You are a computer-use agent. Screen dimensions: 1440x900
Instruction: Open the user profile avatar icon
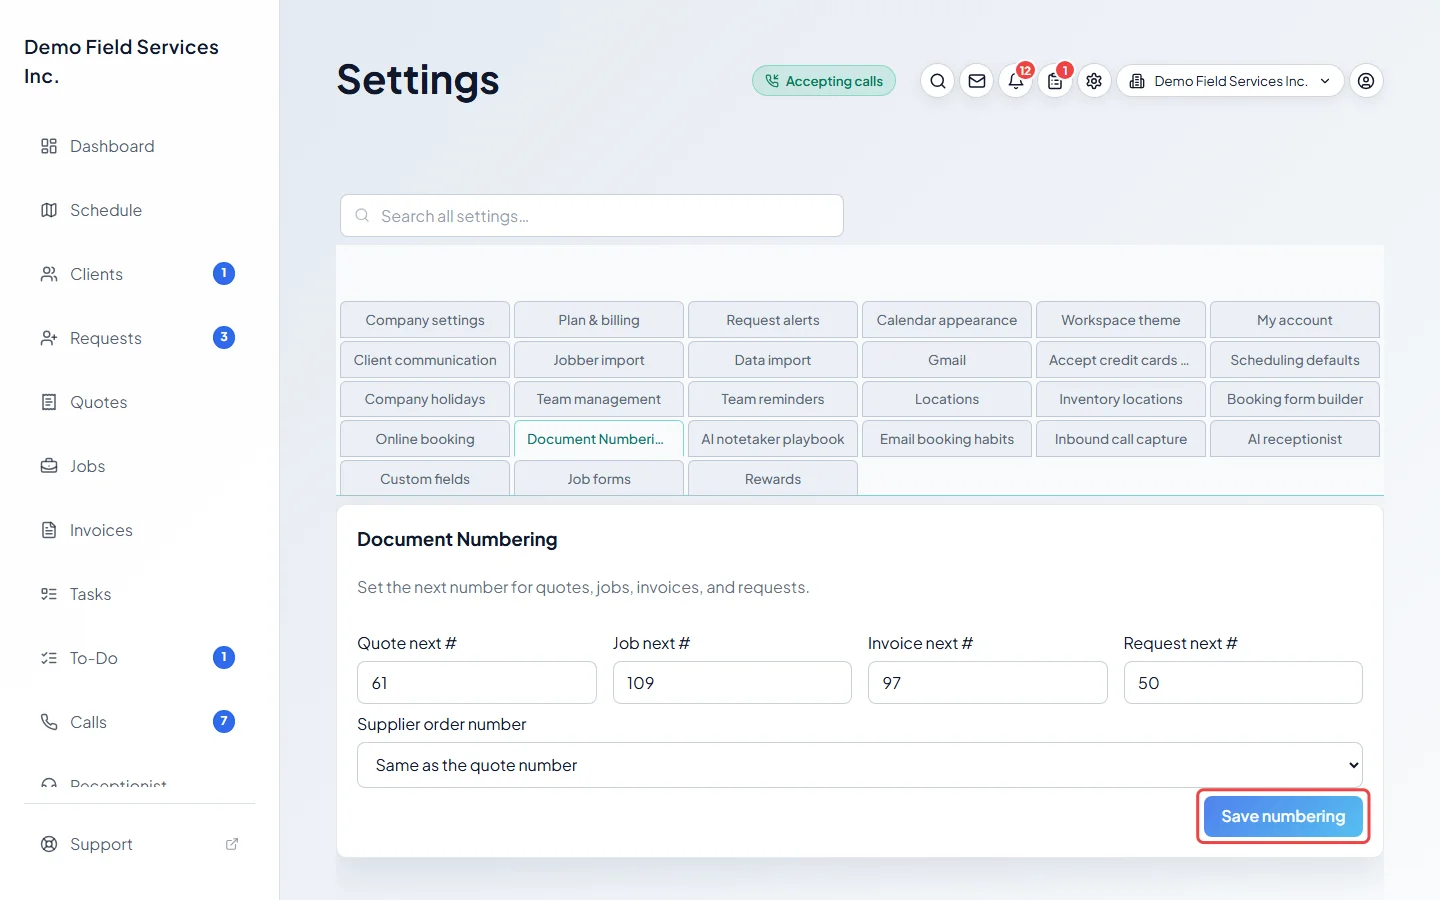(x=1366, y=81)
